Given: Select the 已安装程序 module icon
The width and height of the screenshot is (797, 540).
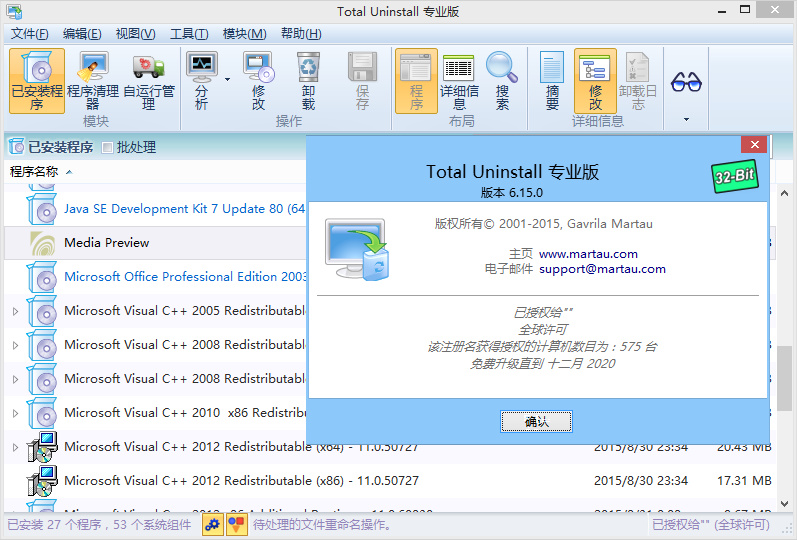Looking at the screenshot, I should 37,81.
